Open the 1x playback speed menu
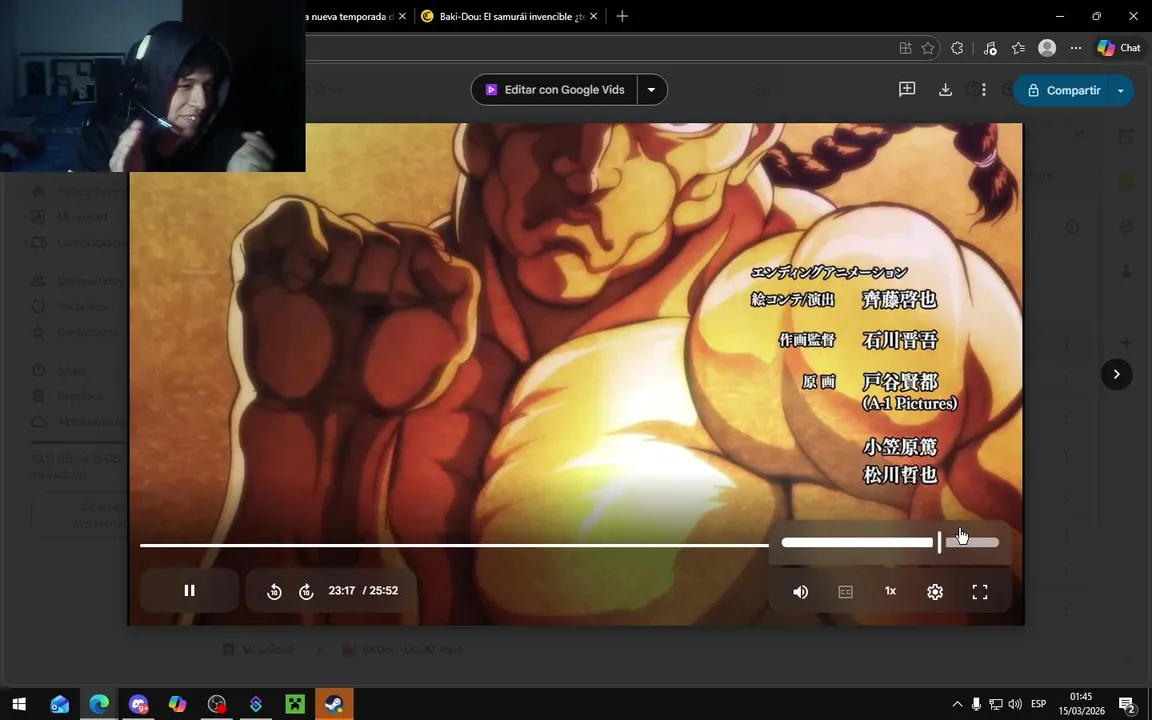This screenshot has width=1152, height=720. [890, 591]
